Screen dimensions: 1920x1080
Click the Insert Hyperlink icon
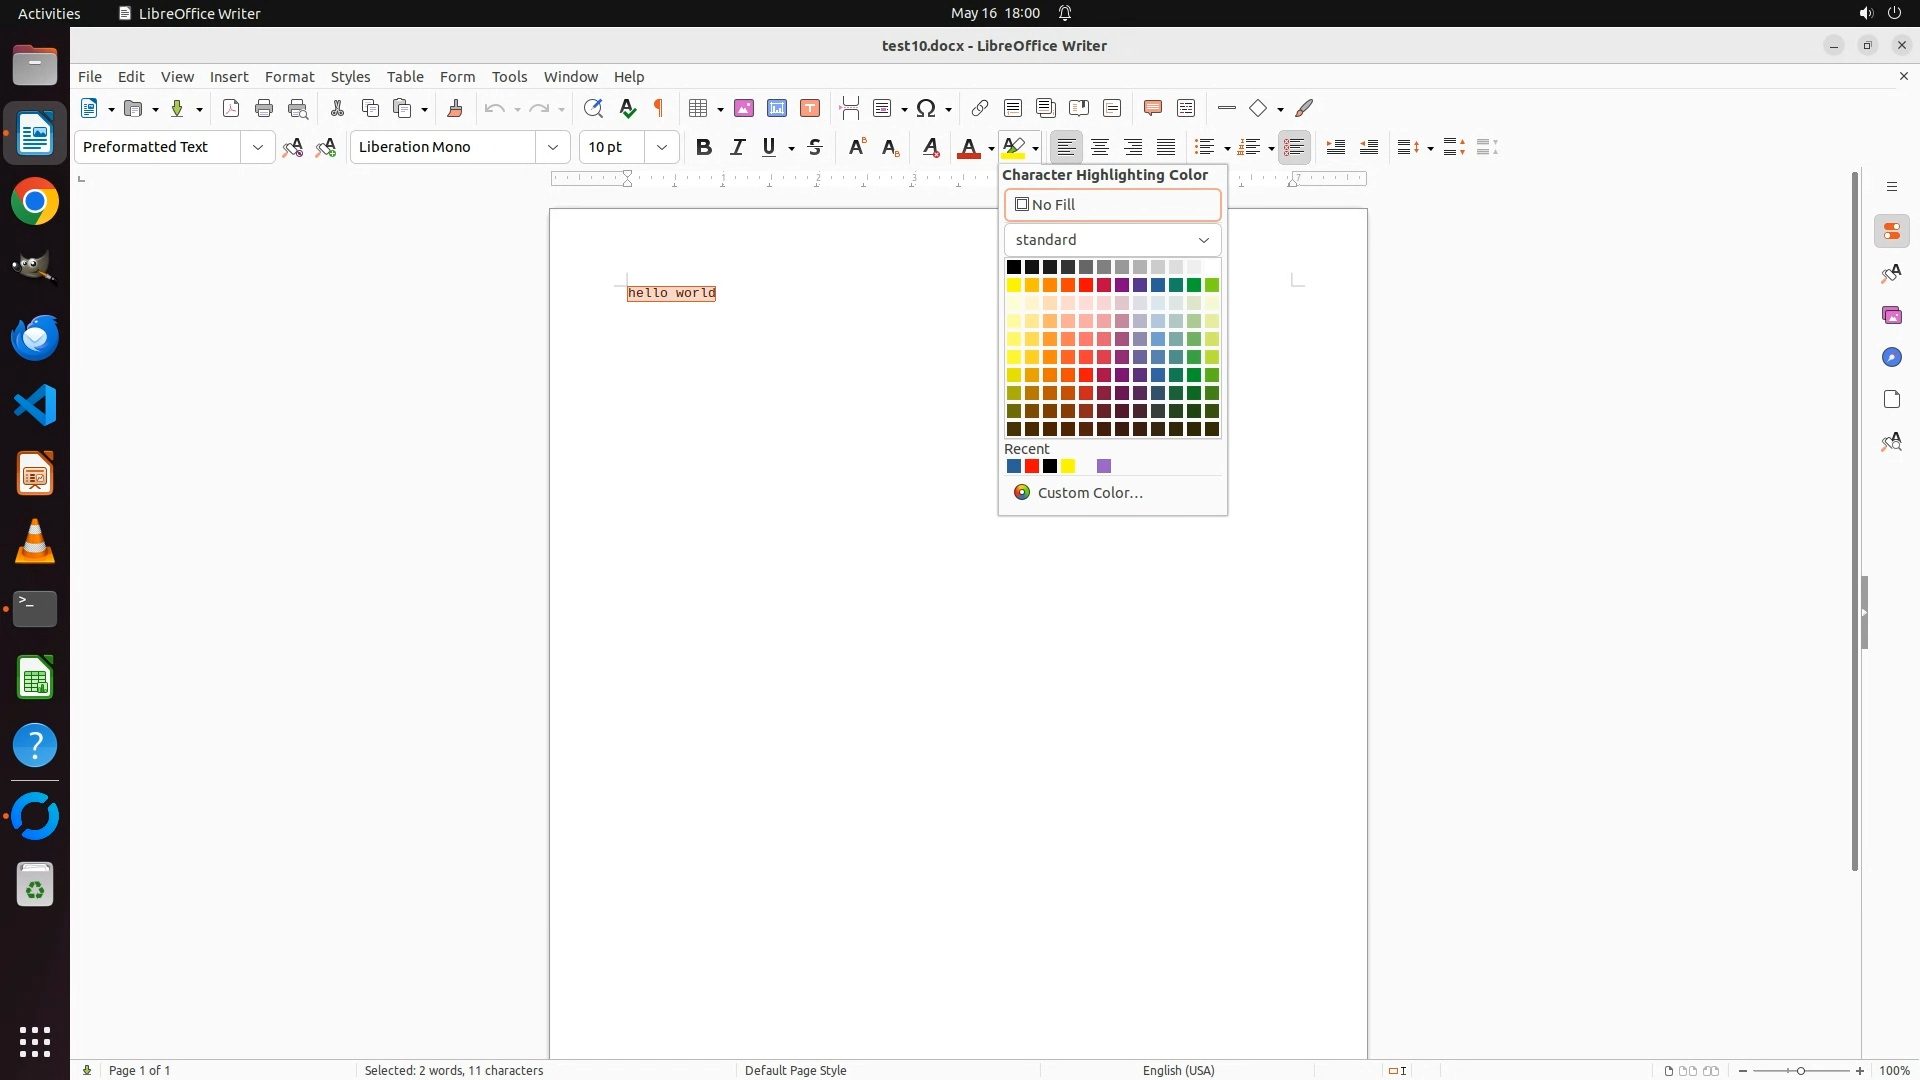coord(980,108)
